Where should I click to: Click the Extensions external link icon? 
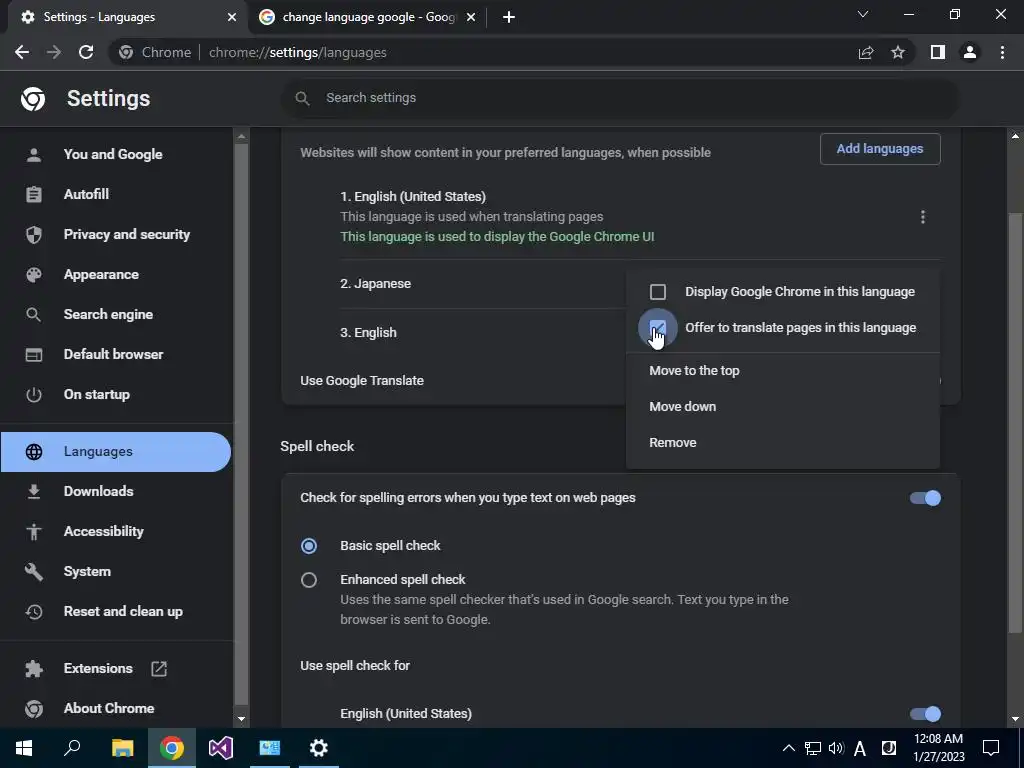[x=159, y=669]
